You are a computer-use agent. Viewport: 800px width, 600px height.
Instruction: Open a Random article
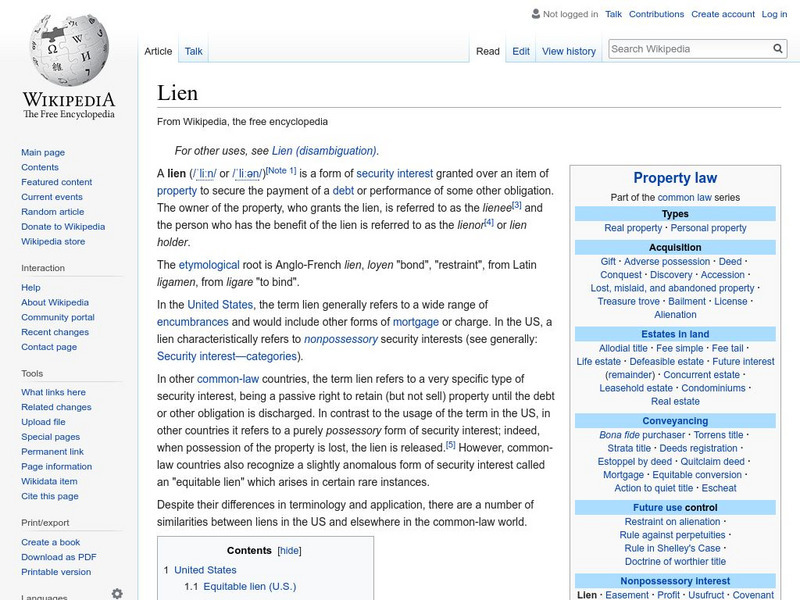click(53, 211)
